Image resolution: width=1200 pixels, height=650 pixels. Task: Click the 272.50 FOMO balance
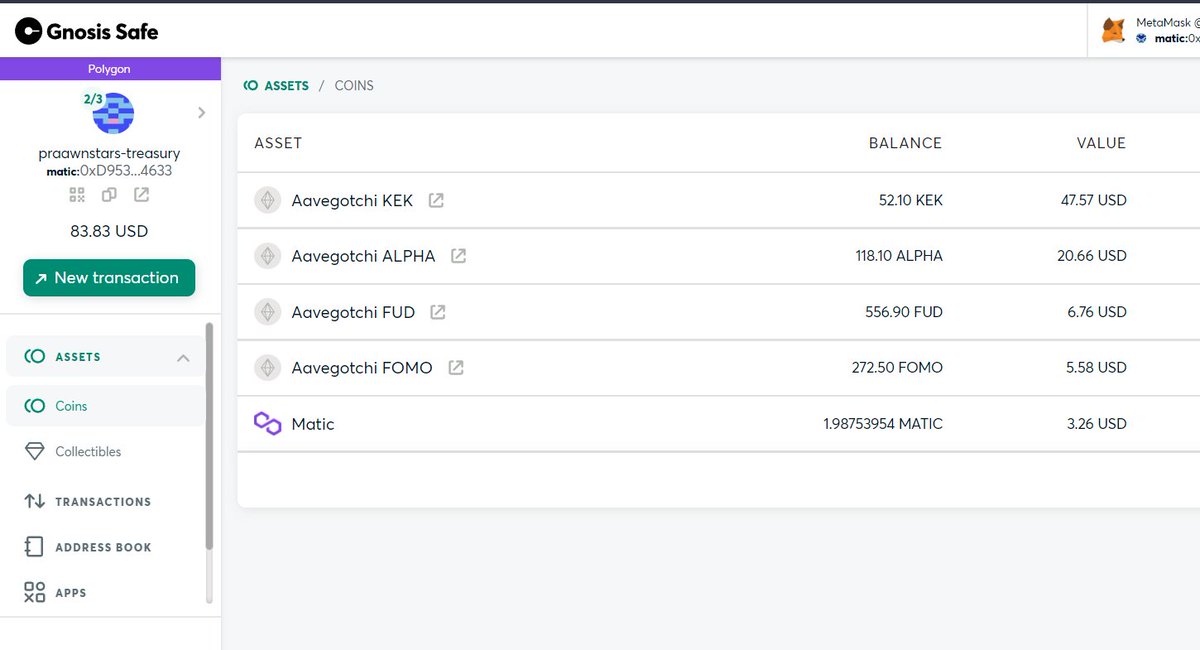(x=897, y=368)
